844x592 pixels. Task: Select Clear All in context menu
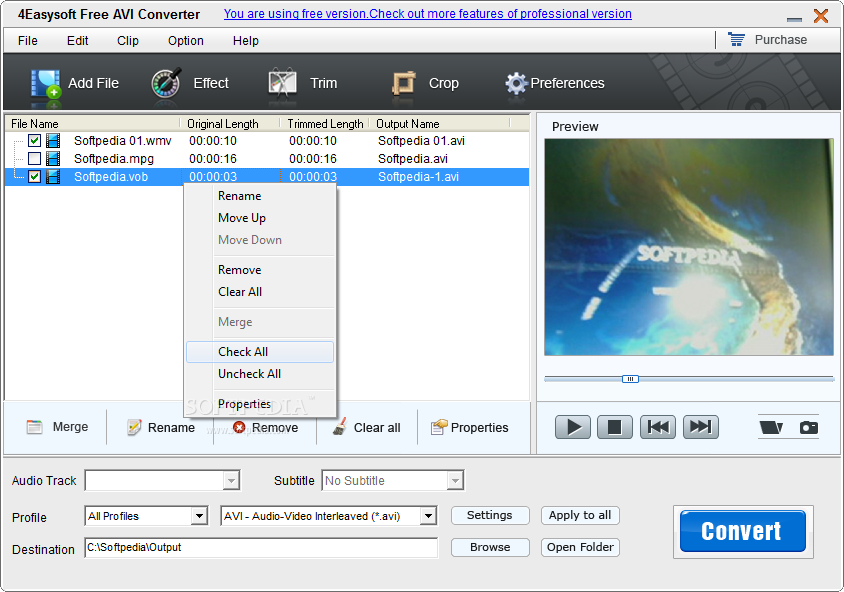[x=260, y=292]
